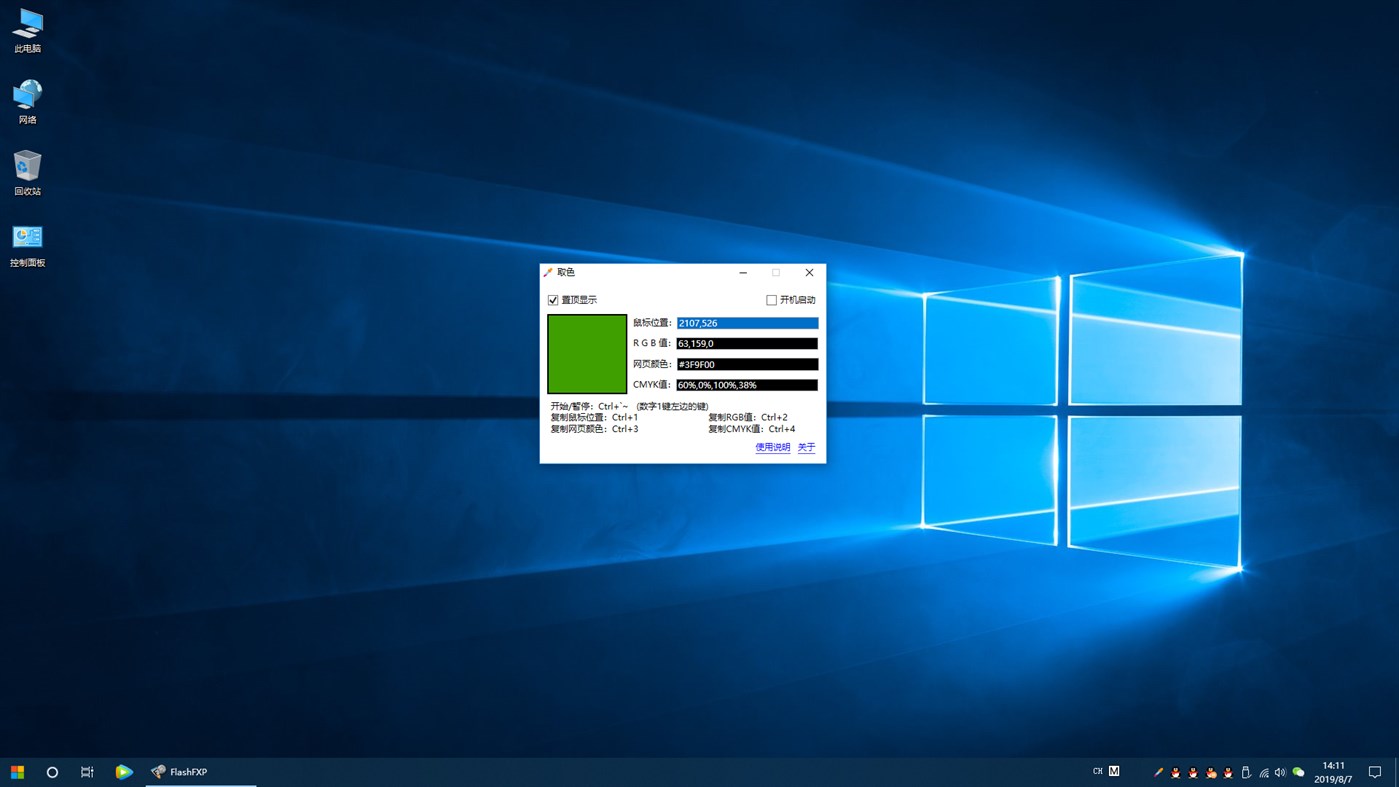The width and height of the screenshot is (1399, 787).
Task: Click the WeChat tray icon
Action: [x=1298, y=772]
